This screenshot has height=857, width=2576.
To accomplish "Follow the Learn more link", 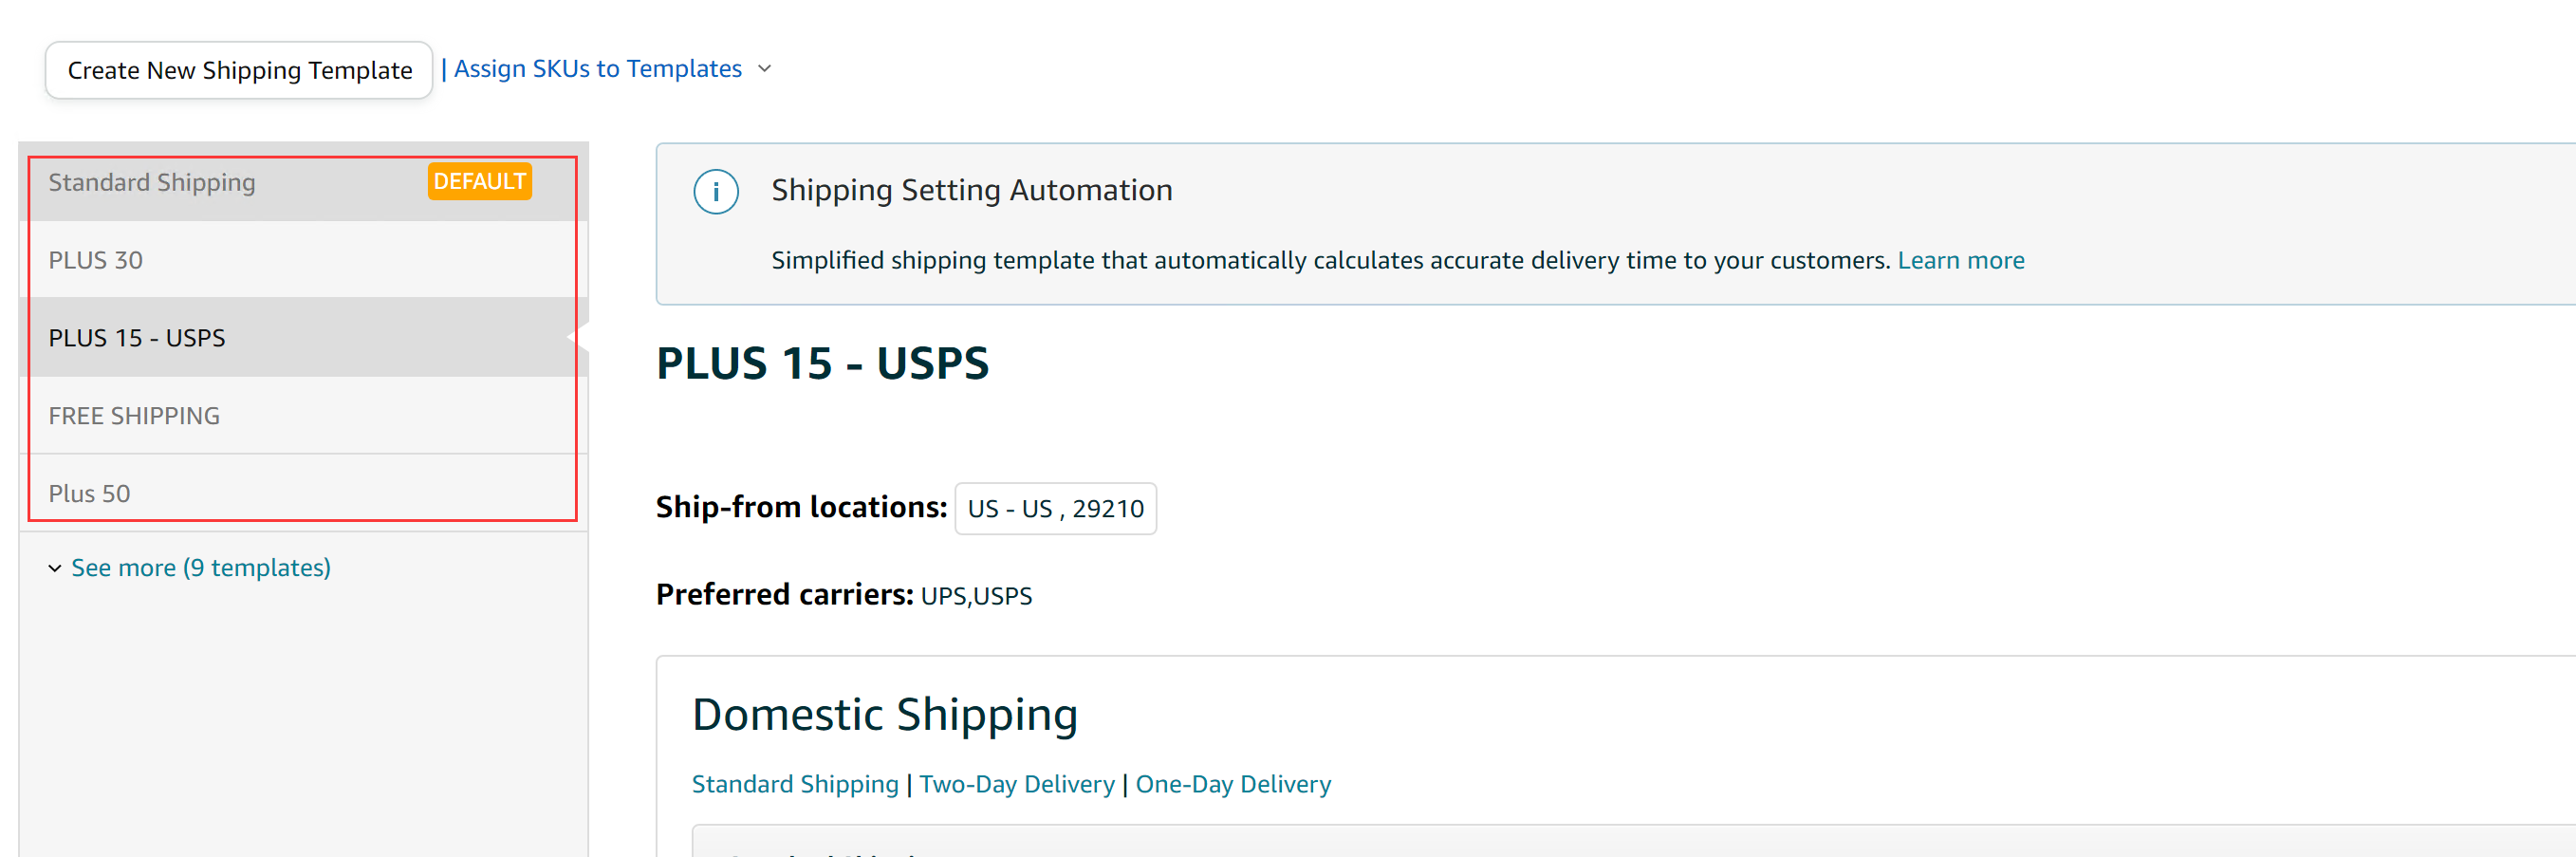I will tap(1960, 261).
